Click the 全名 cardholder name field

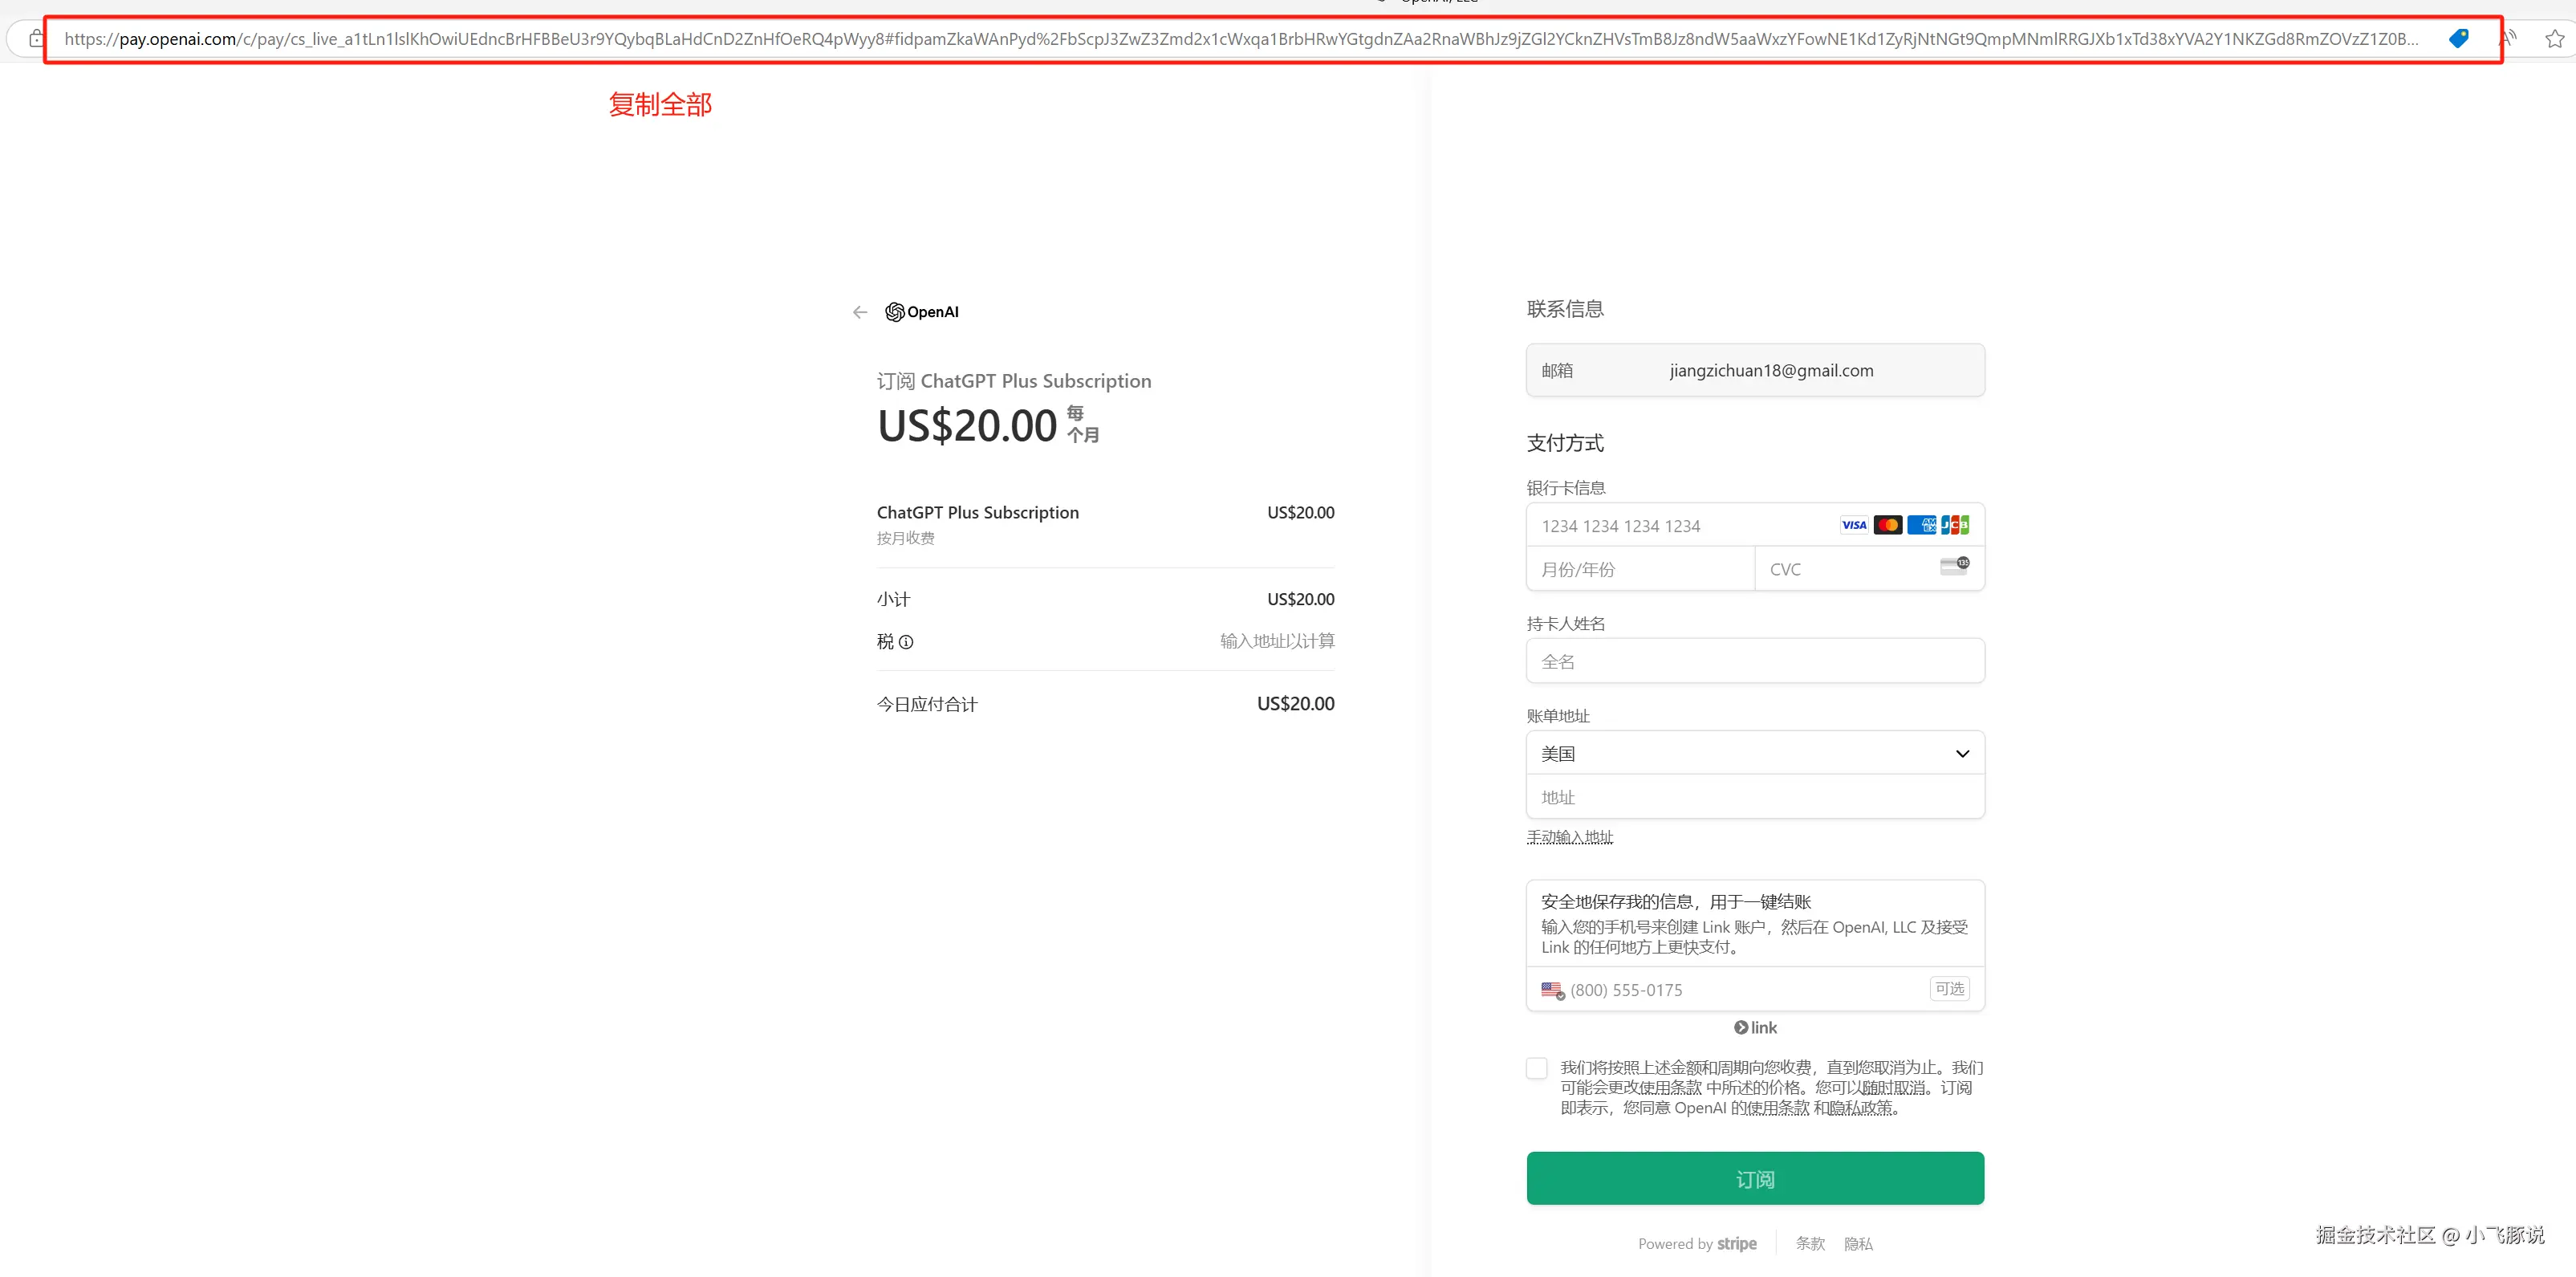pyautogui.click(x=1755, y=662)
